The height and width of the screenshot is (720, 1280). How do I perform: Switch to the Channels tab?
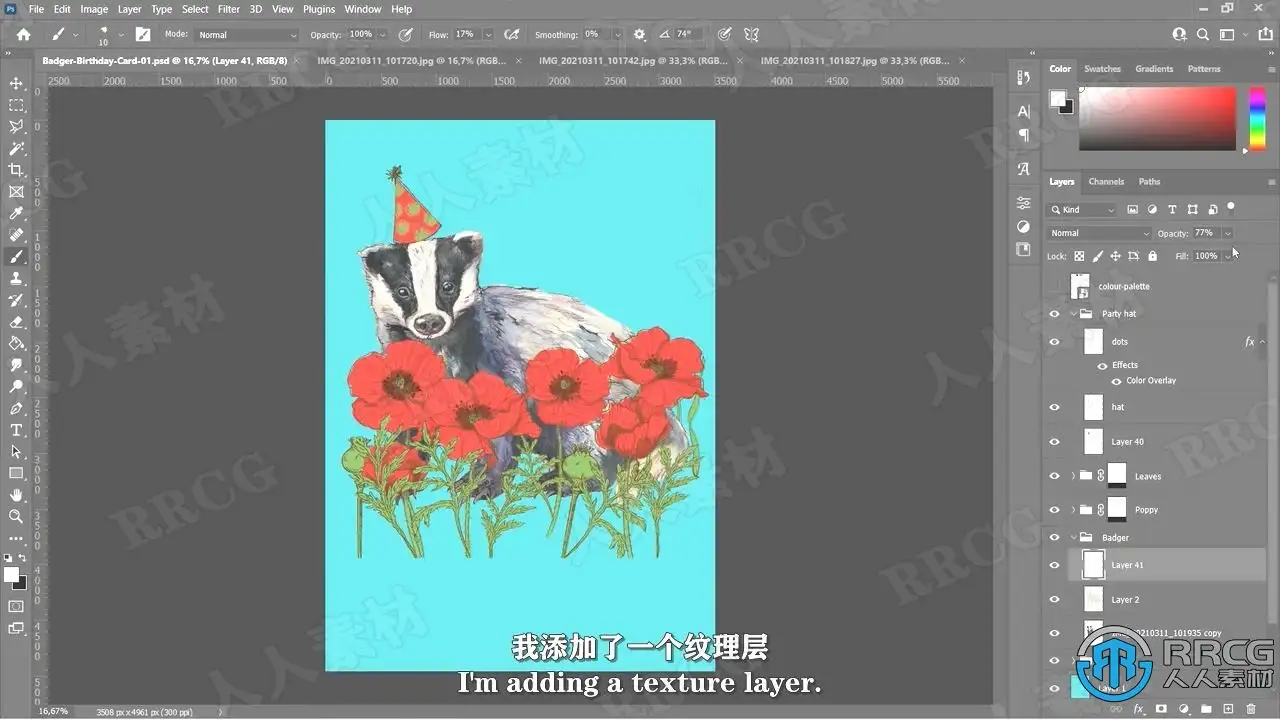[x=1106, y=182]
